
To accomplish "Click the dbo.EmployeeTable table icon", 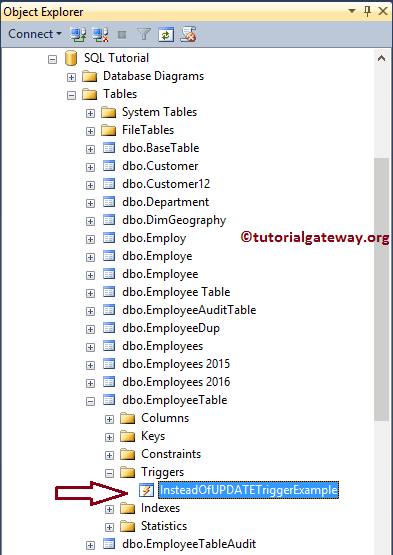I will click(109, 400).
